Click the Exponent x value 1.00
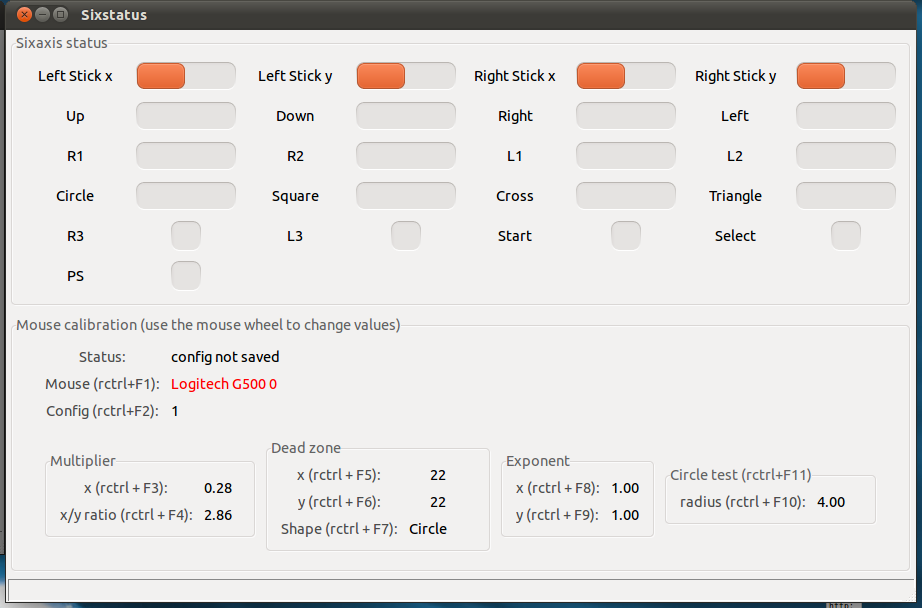The image size is (922, 608). point(625,488)
